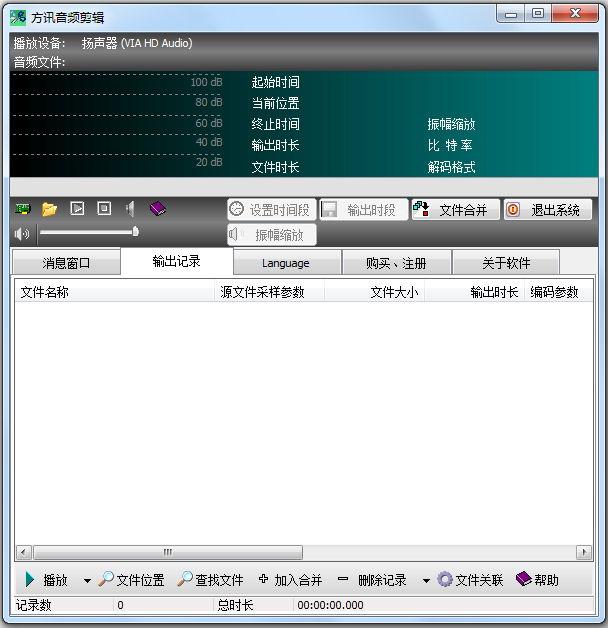Click 文件位置 magnifier item
The height and width of the screenshot is (628, 608).
pos(131,580)
